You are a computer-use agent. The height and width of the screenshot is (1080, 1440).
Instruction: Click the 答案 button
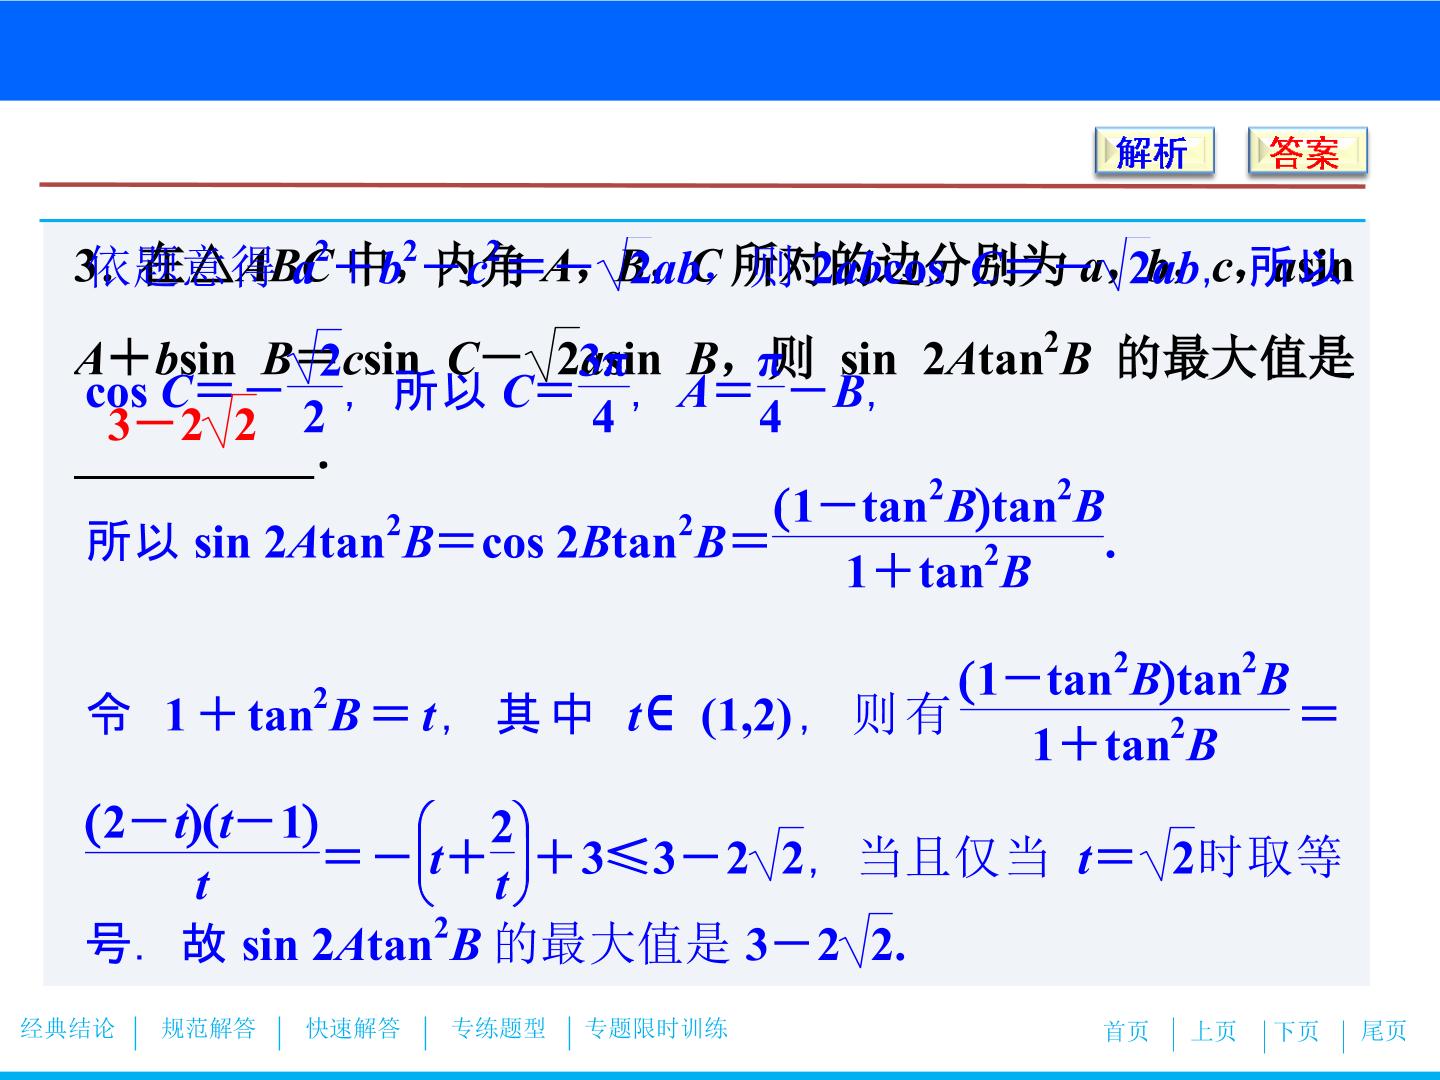point(1307,153)
